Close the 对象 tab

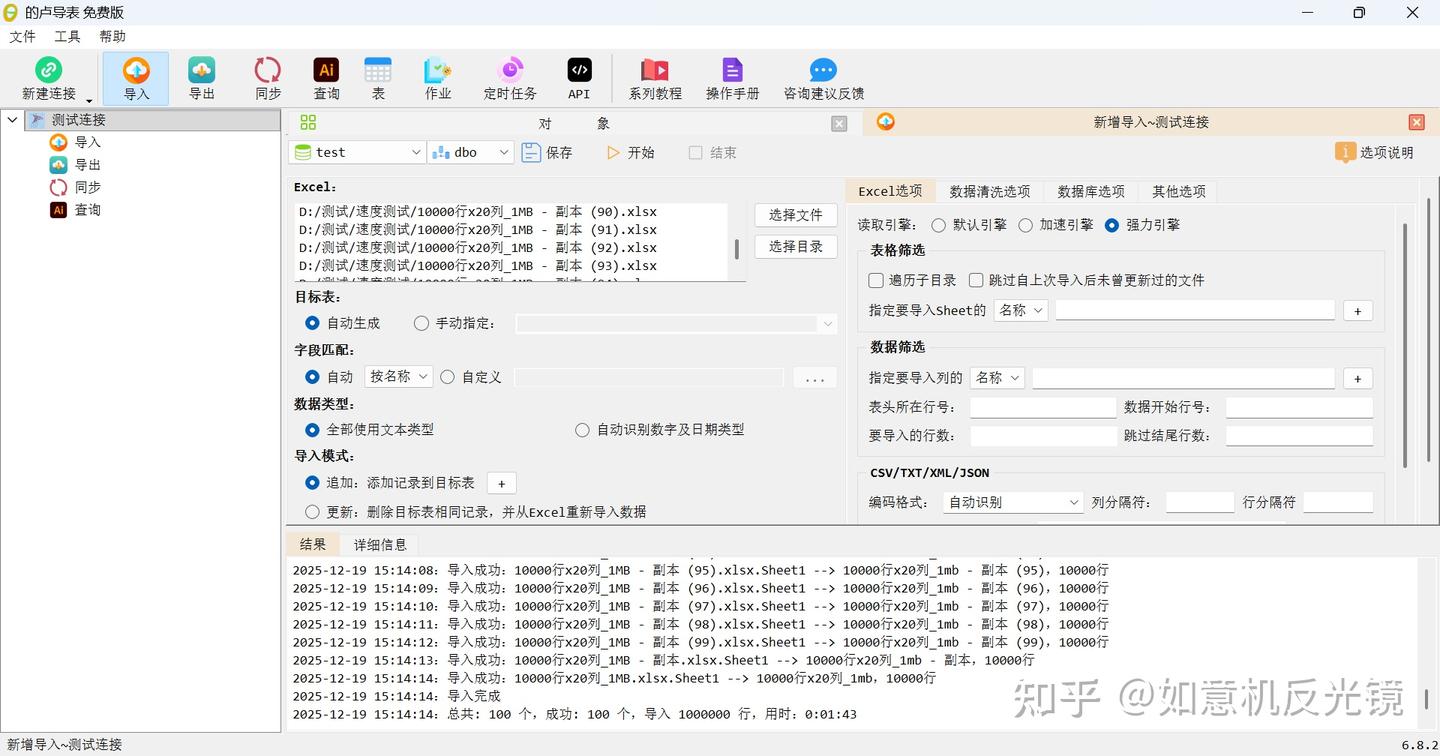pyautogui.click(x=839, y=123)
